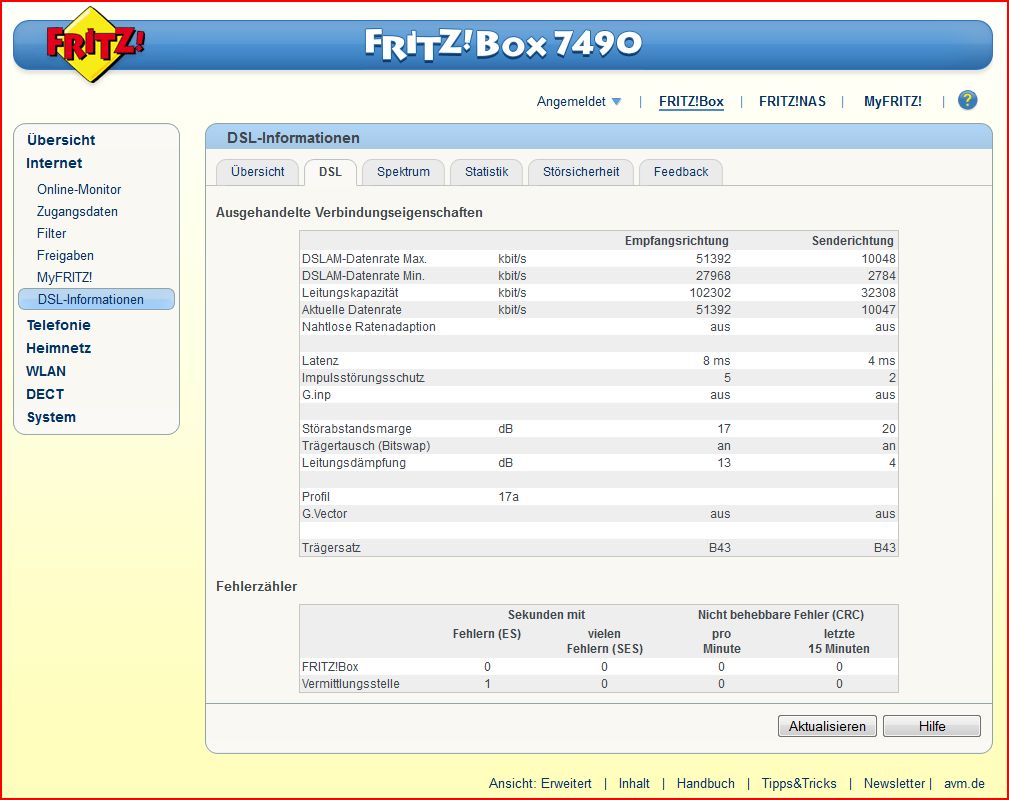Select the DSL tab
The height and width of the screenshot is (800, 1009).
330,172
